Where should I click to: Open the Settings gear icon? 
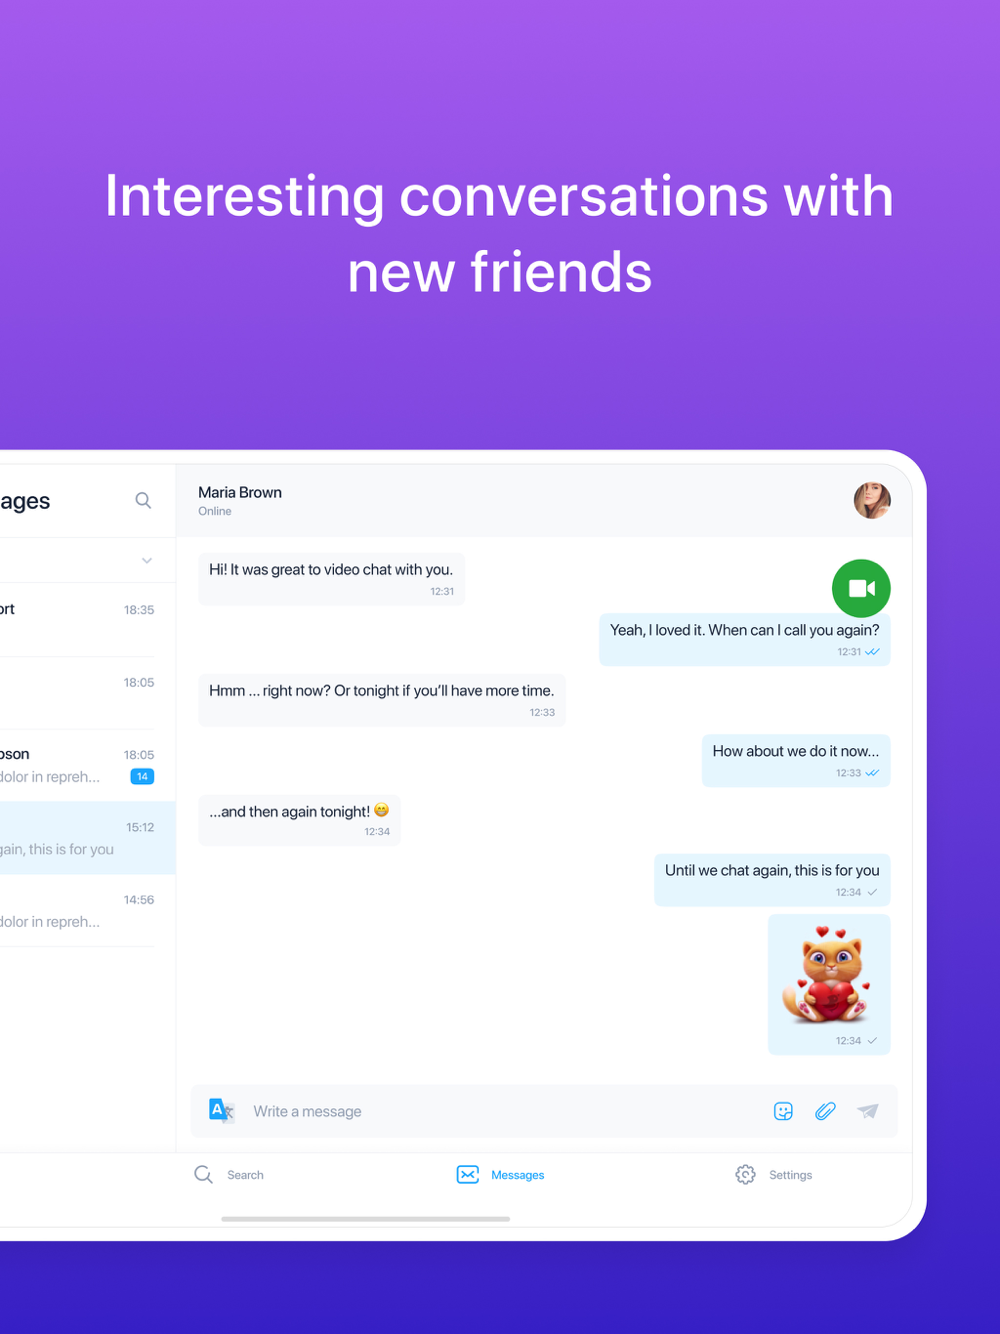click(745, 1174)
